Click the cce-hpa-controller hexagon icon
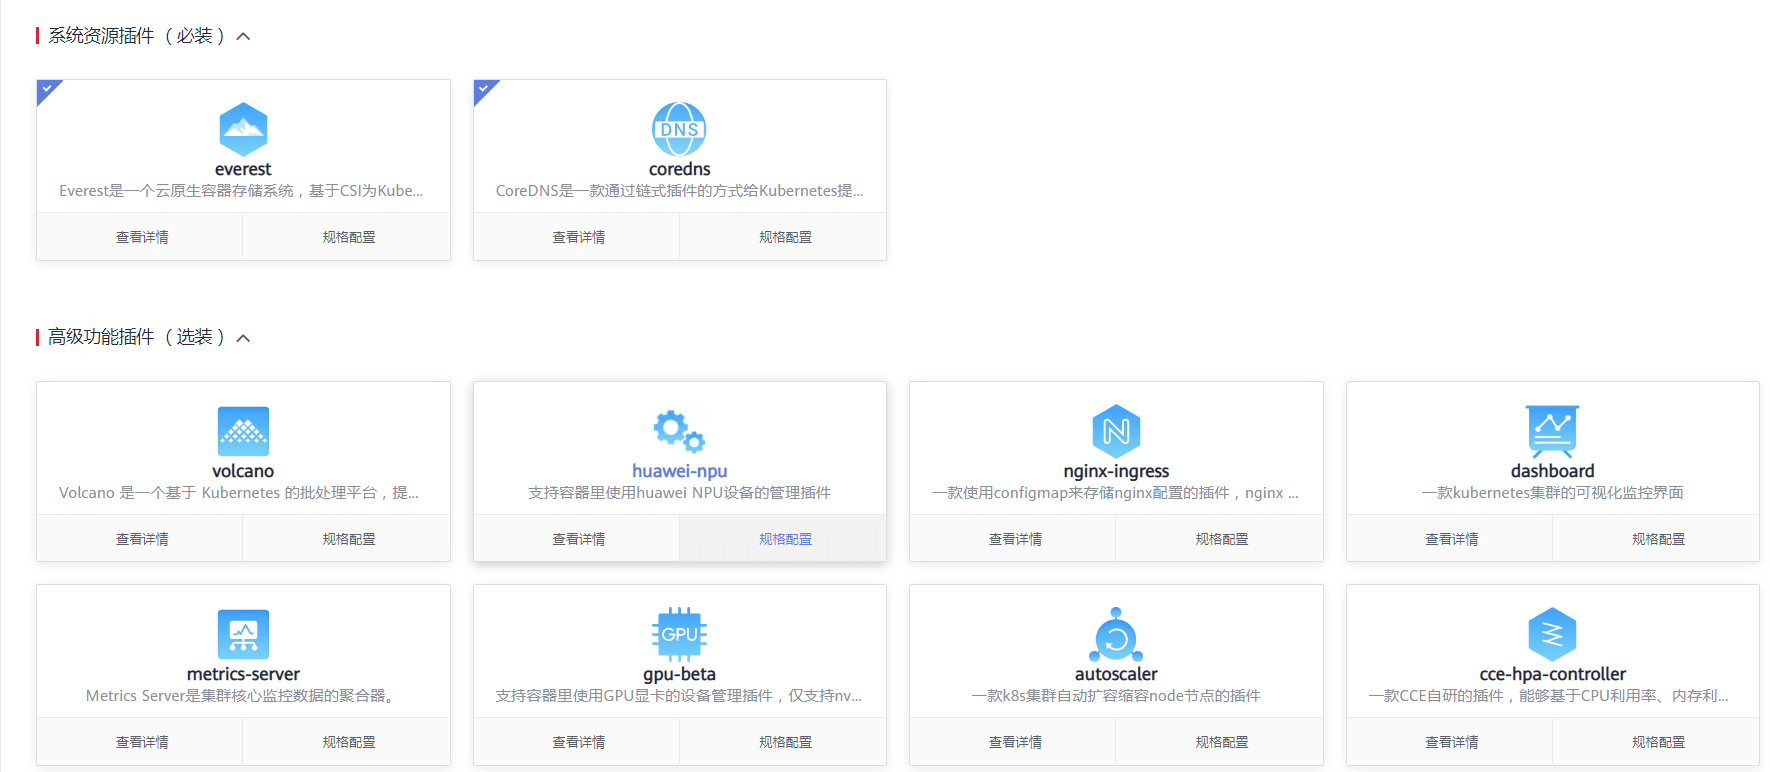 coord(1552,634)
